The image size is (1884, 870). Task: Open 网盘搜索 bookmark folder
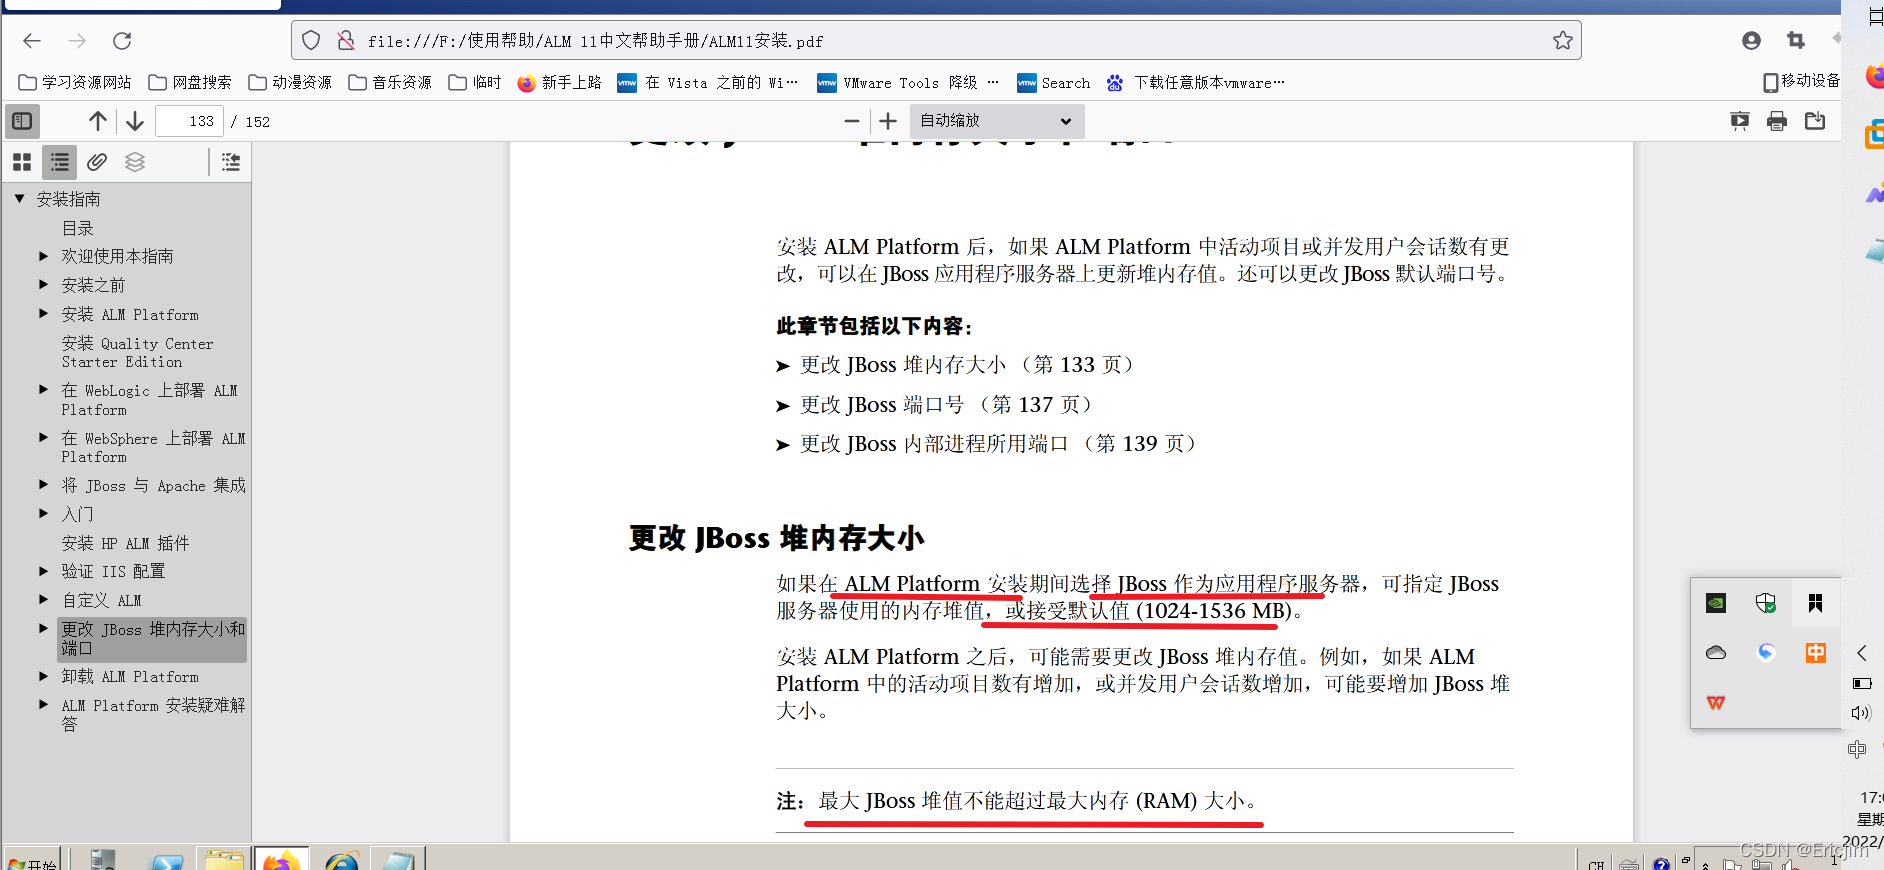[190, 82]
